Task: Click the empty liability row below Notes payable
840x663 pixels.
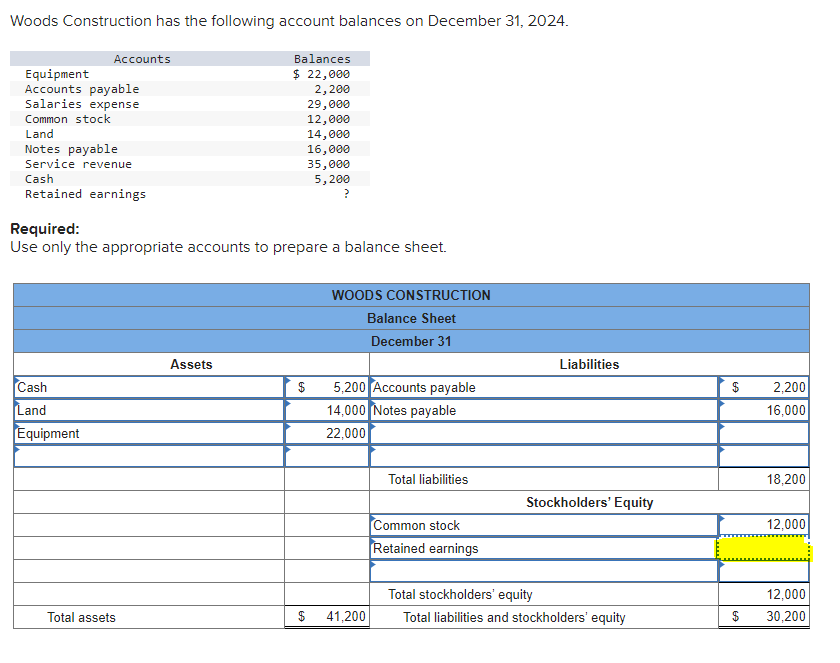Action: coord(540,433)
